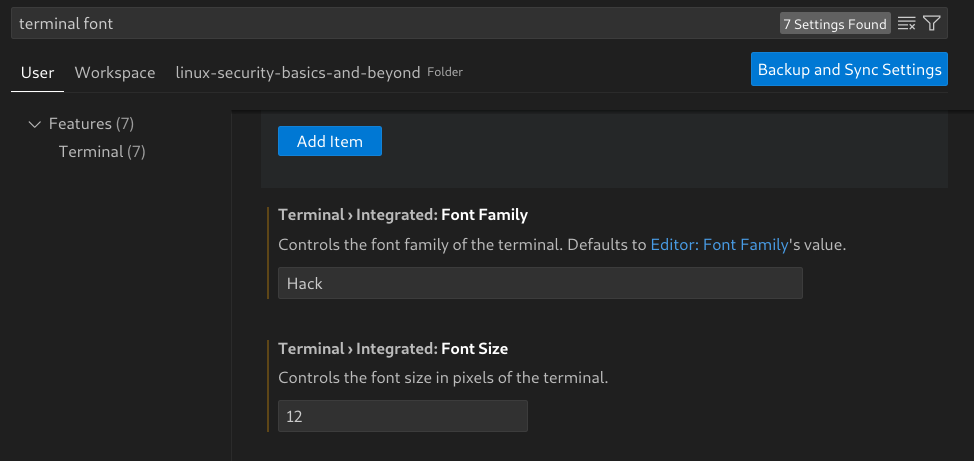Screen dimensions: 974x461
Task: Clear the settings search input
Action: click(907, 23)
